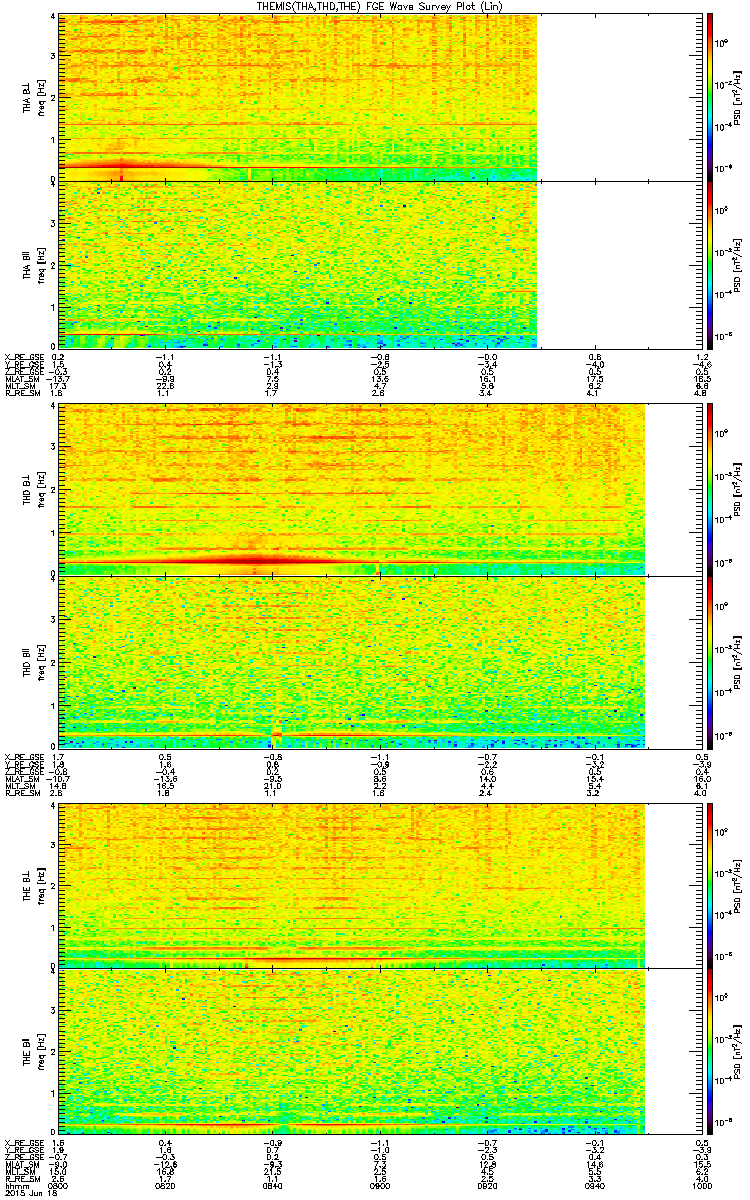
Task: Click the color bar beside THA B-perpendicular panel
Action: (x=710, y=97)
